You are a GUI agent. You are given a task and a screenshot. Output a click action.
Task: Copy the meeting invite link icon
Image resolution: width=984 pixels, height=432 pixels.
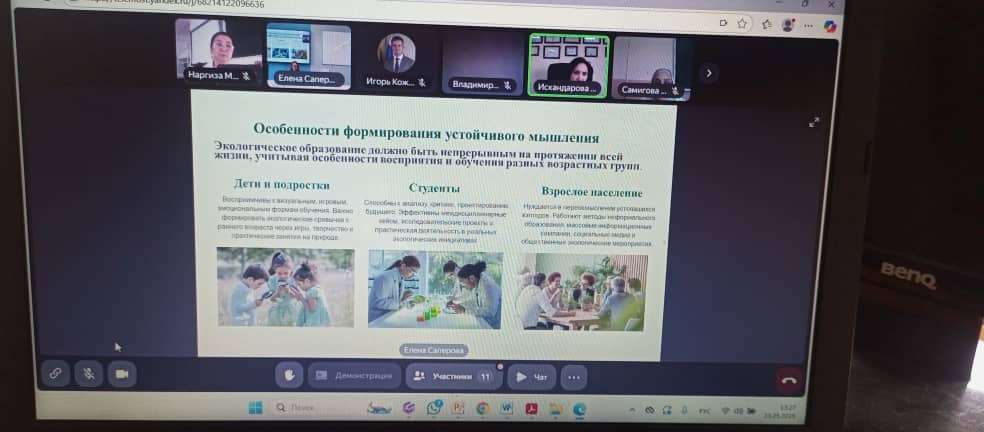(x=55, y=373)
